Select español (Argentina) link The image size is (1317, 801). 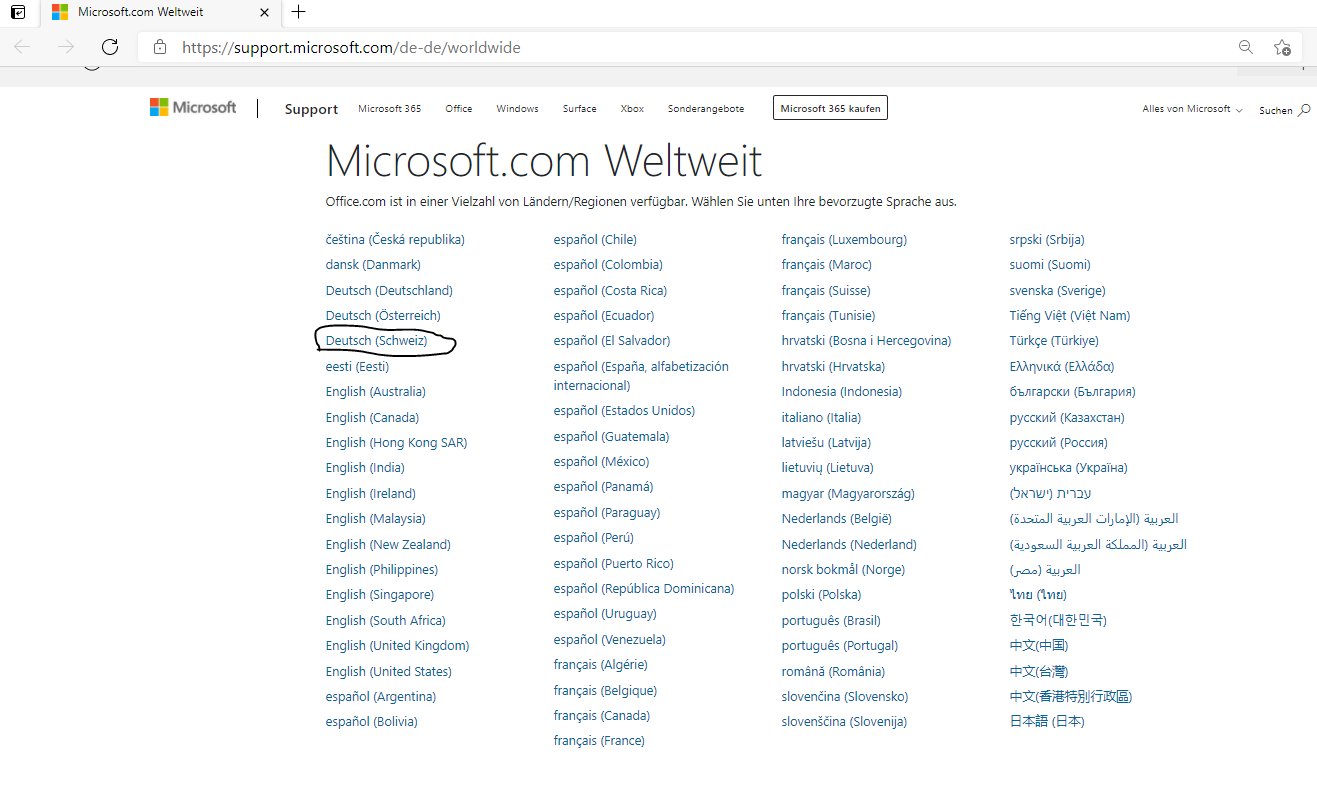[x=380, y=697]
